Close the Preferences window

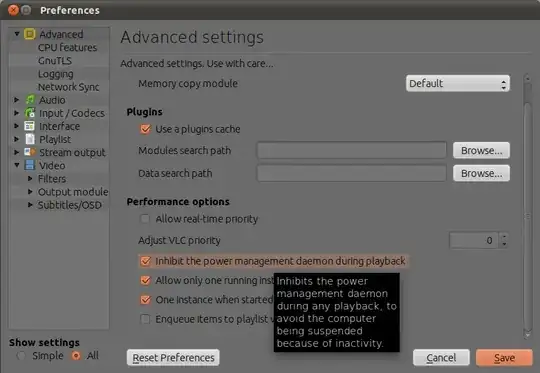pos(13,10)
